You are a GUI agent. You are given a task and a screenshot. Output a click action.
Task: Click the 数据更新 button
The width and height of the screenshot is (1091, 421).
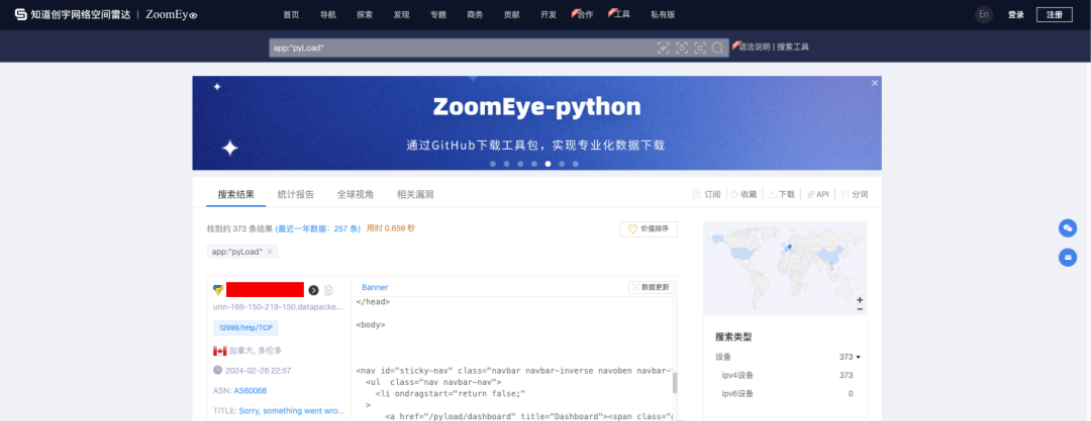651,287
